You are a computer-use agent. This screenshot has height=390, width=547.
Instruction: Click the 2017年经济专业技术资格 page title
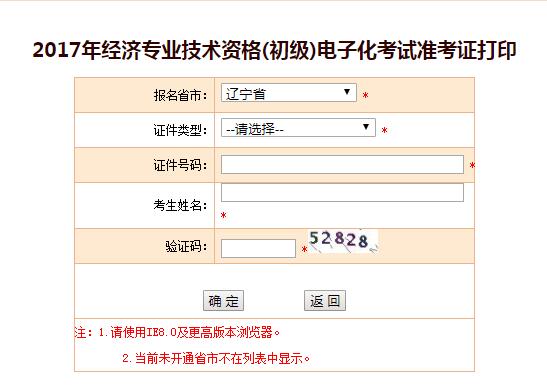pos(274,50)
